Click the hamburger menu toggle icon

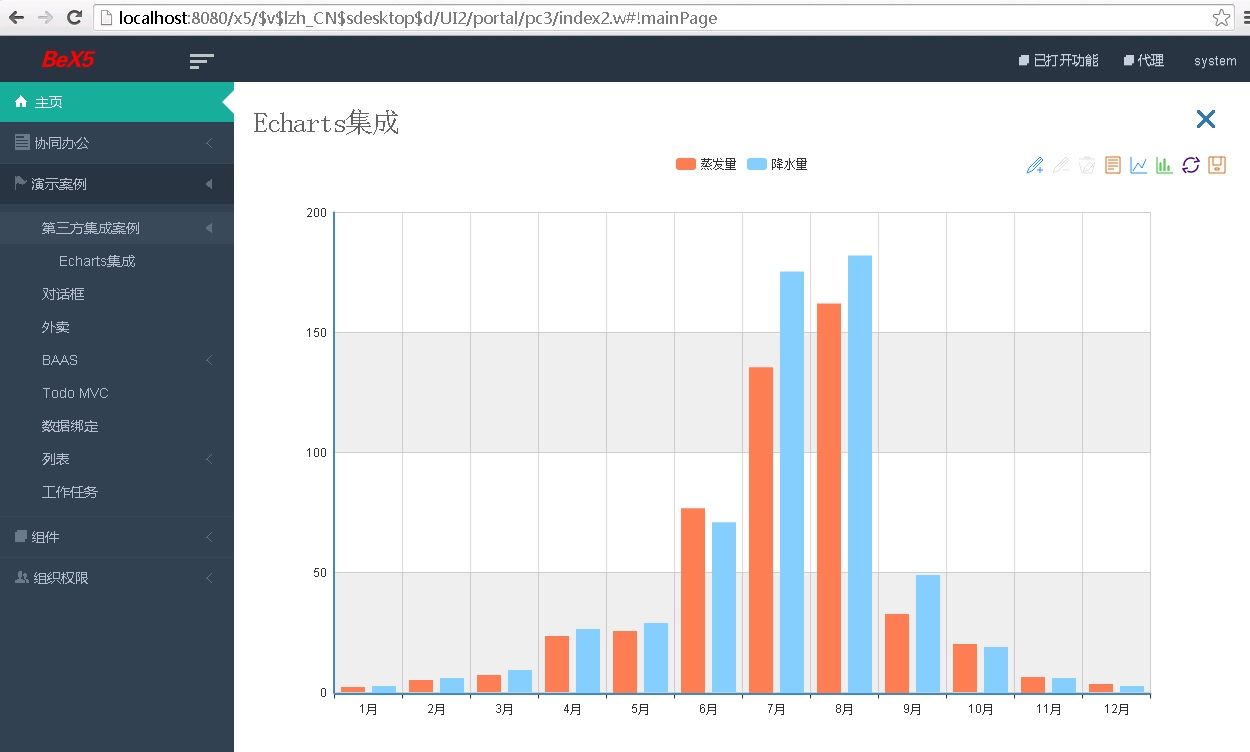201,61
